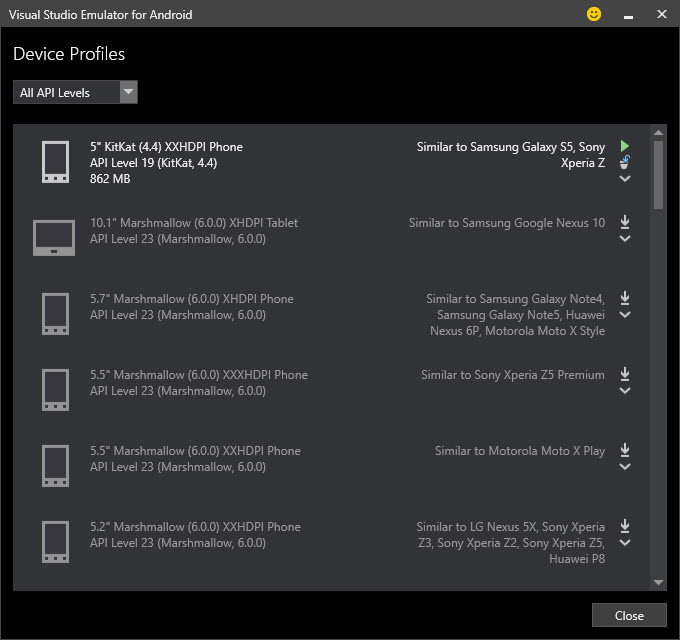Start the 5" KitKat emulator with play icon

tap(625, 146)
